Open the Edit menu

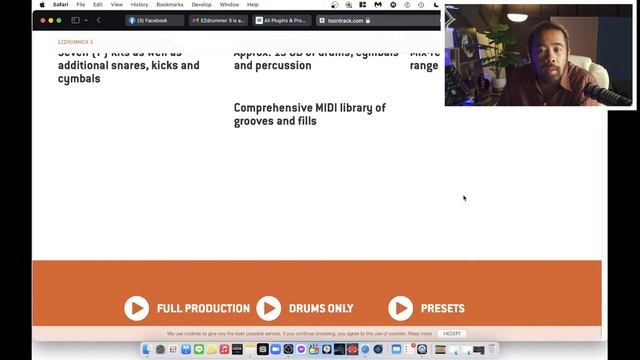pos(98,4)
